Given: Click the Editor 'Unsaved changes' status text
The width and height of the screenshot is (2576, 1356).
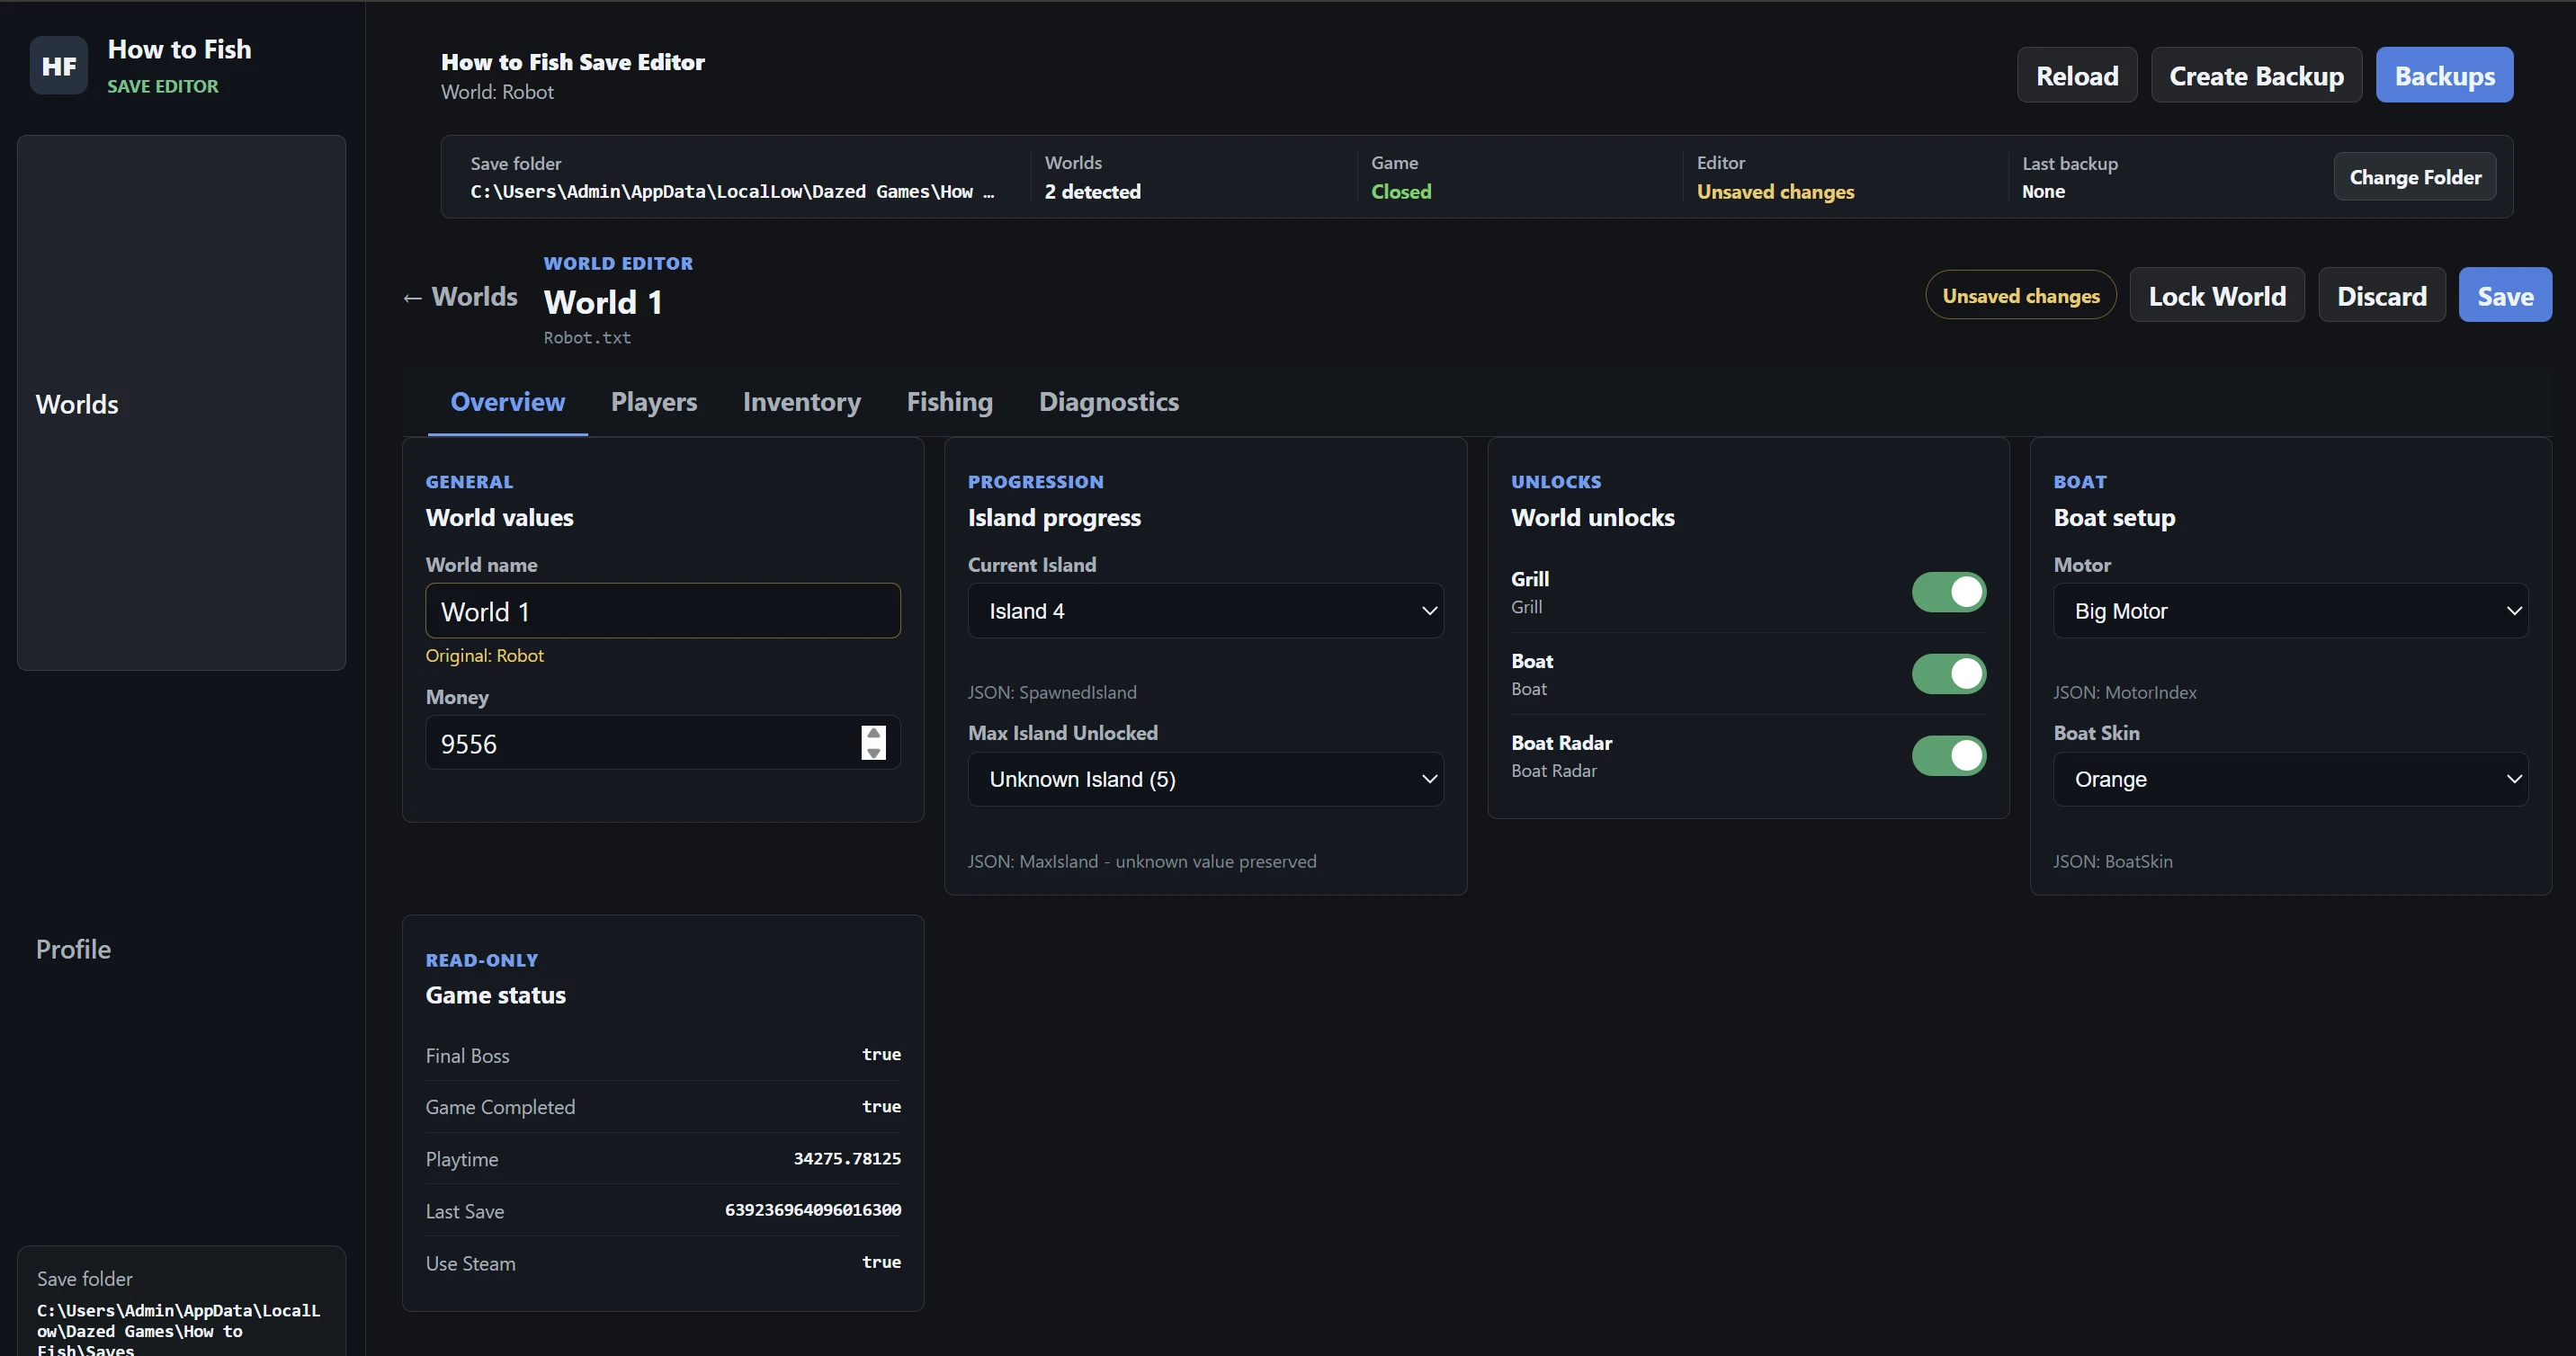Looking at the screenshot, I should tap(1775, 191).
